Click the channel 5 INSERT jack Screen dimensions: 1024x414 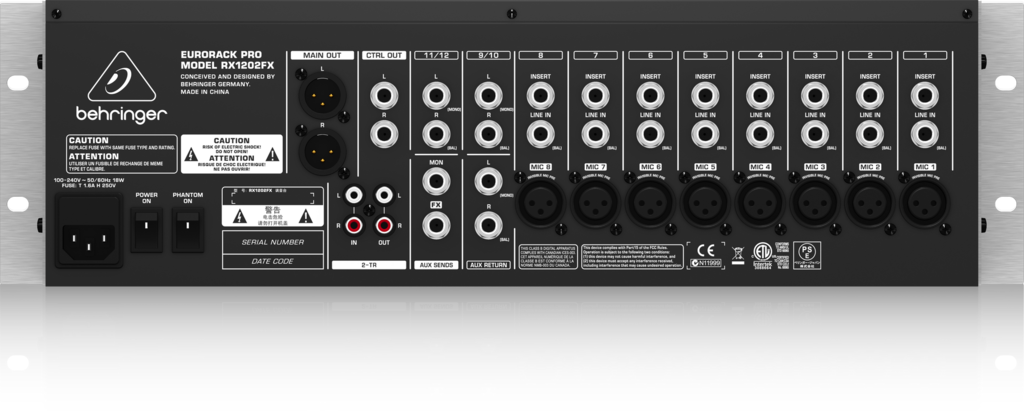coord(705,96)
